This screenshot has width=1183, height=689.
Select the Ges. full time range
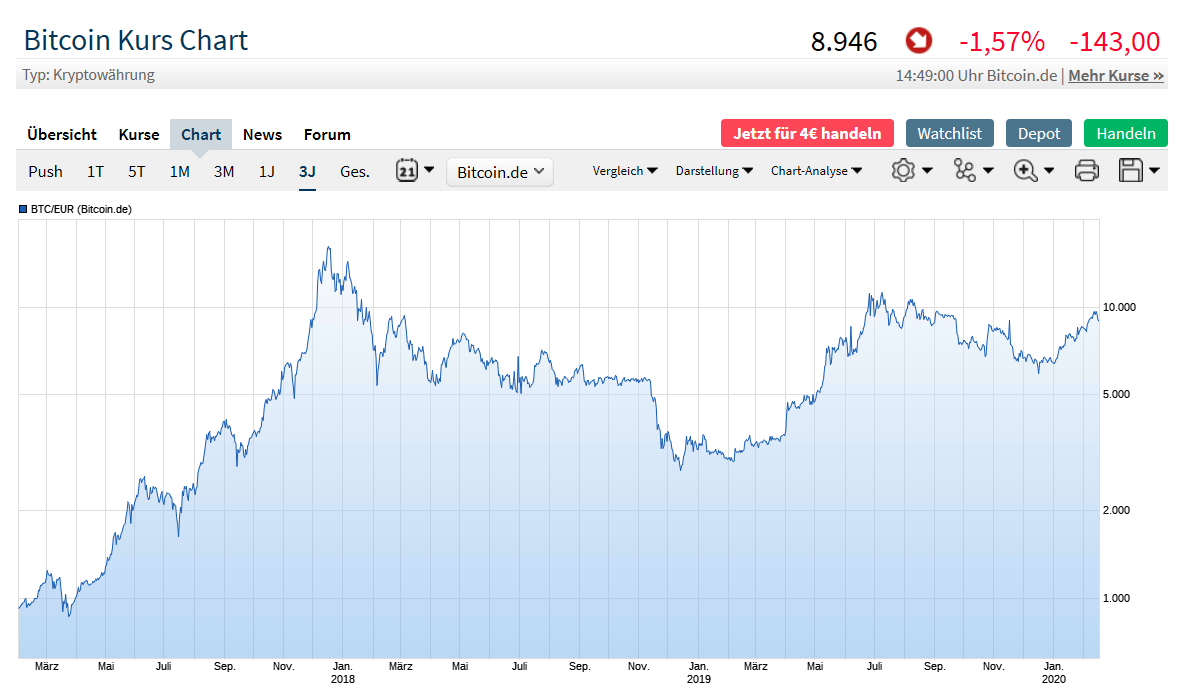point(355,171)
